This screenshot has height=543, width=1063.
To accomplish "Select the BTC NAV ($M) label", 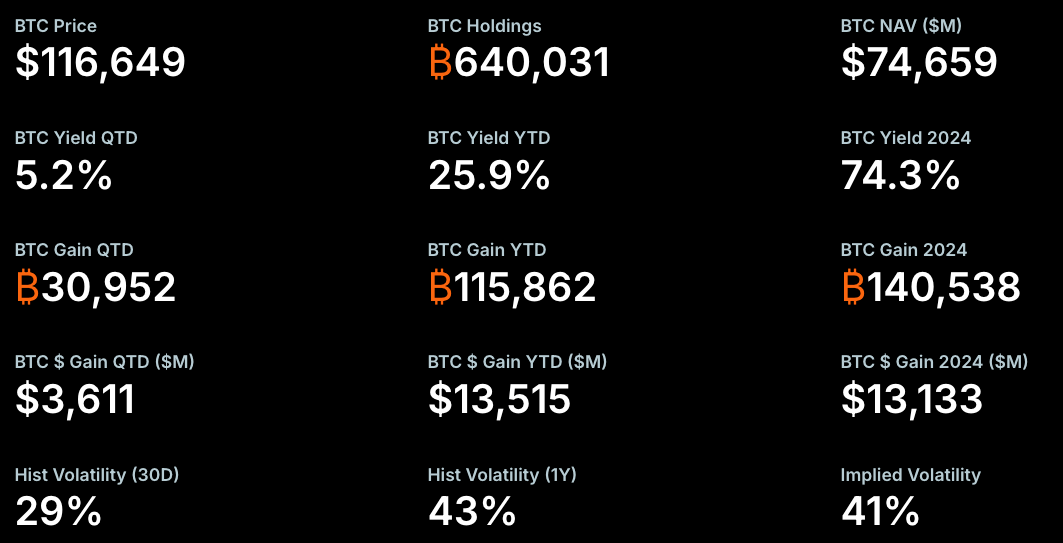I will point(901,26).
